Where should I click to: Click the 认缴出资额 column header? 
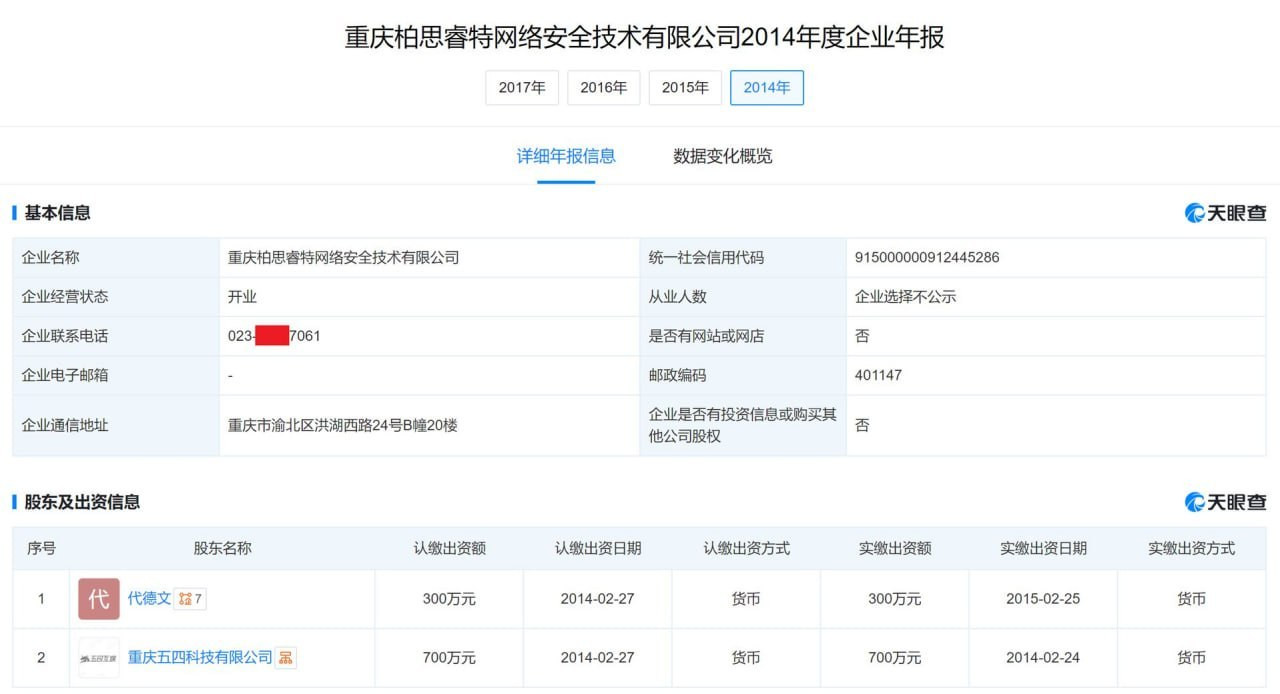(449, 549)
